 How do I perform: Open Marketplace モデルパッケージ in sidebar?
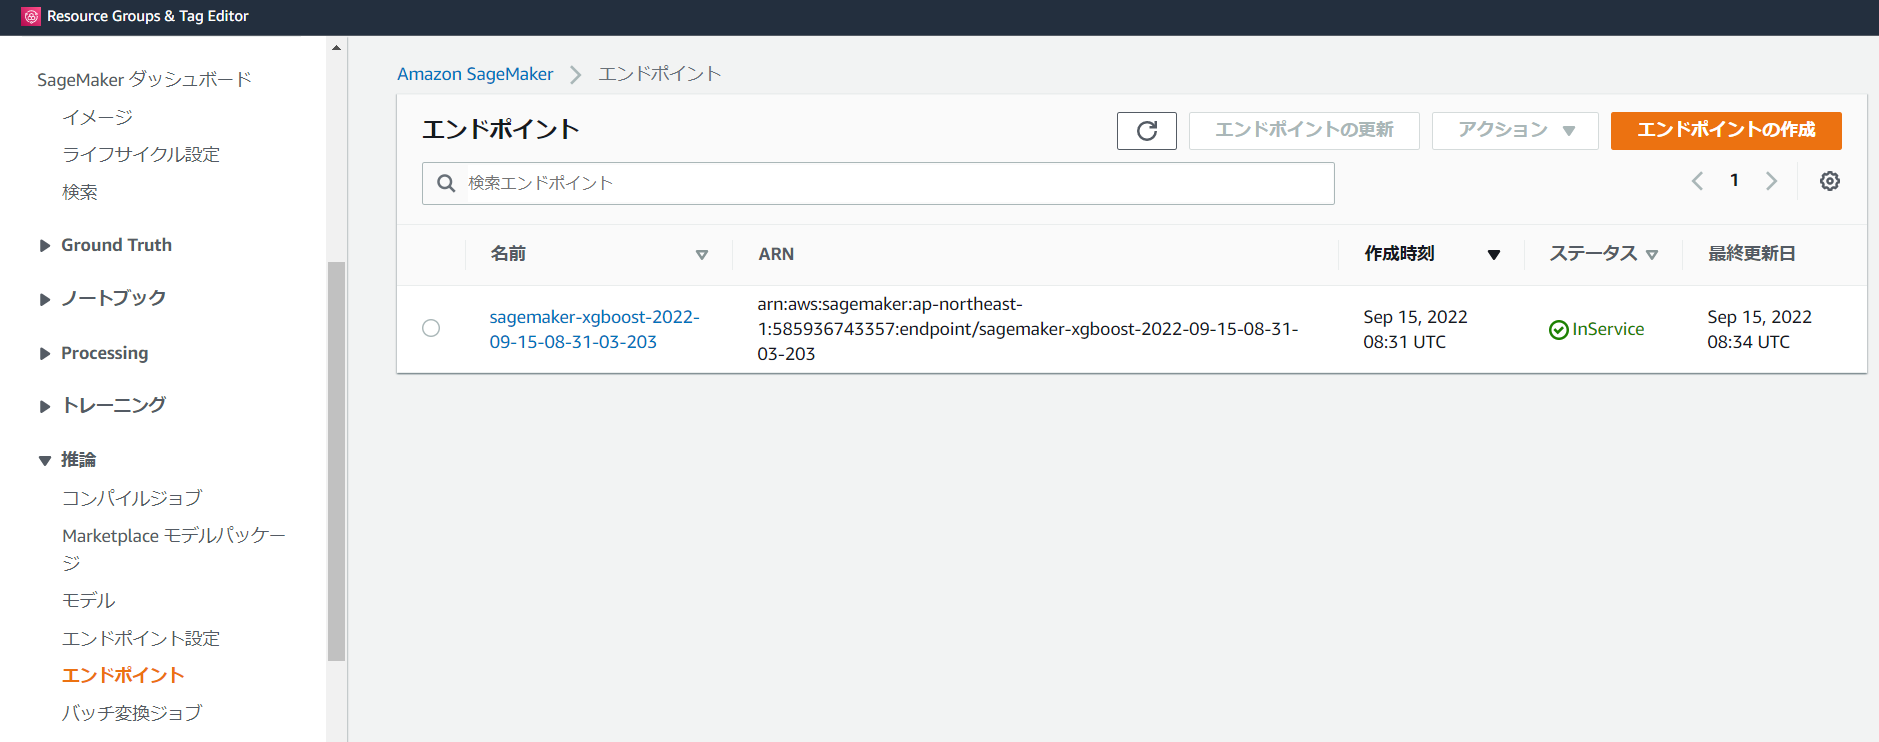coord(174,549)
